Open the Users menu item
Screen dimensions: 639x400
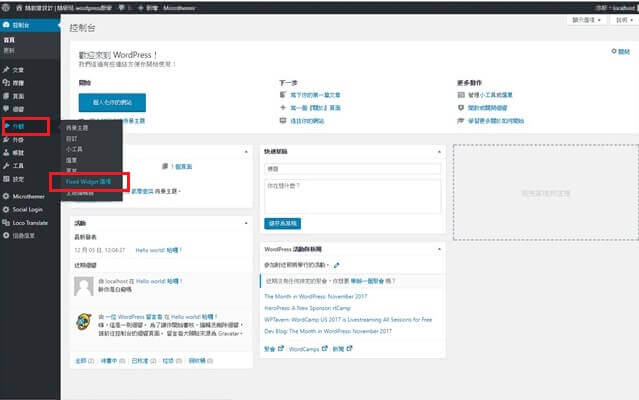coord(30,153)
